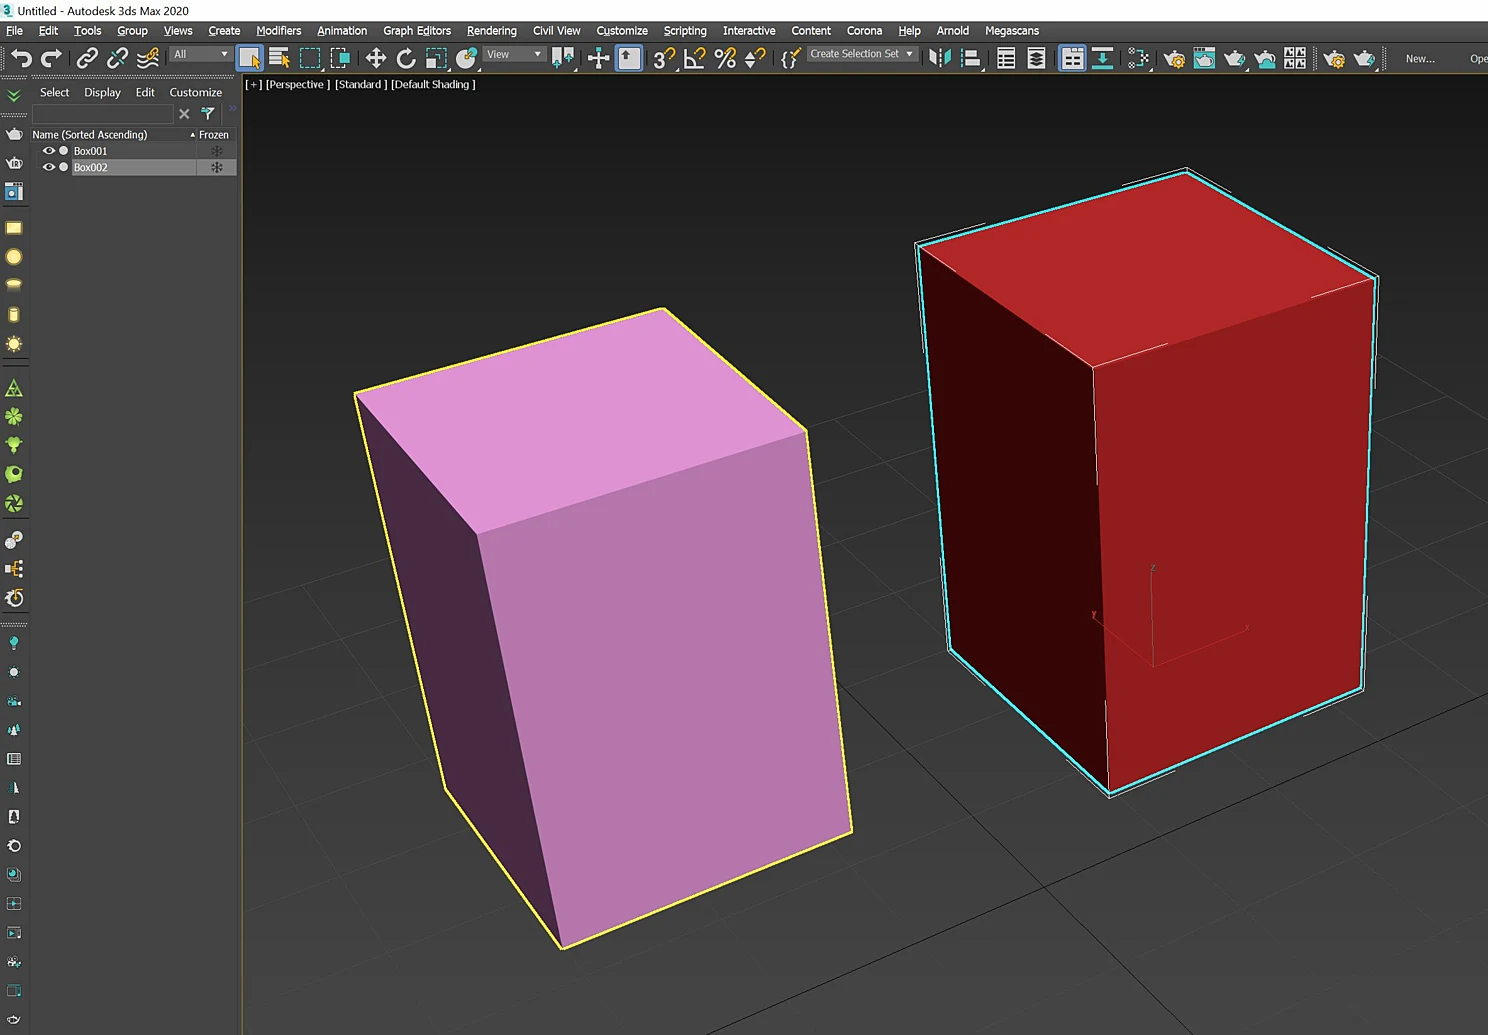
Task: Select the Select and Move tool
Action: (376, 59)
